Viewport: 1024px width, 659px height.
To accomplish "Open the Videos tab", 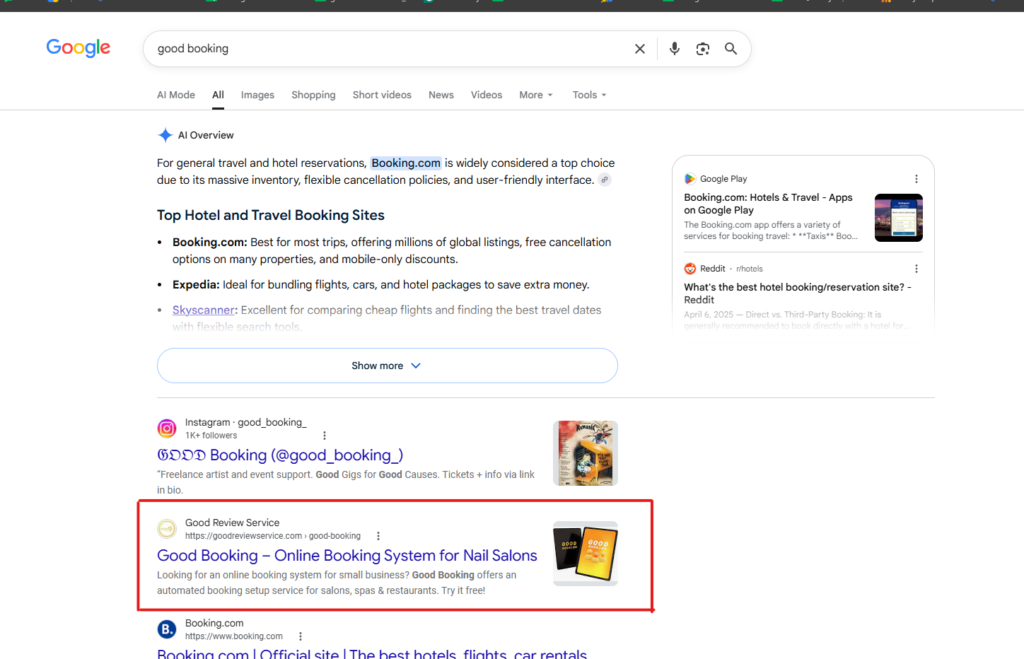I will pos(487,95).
